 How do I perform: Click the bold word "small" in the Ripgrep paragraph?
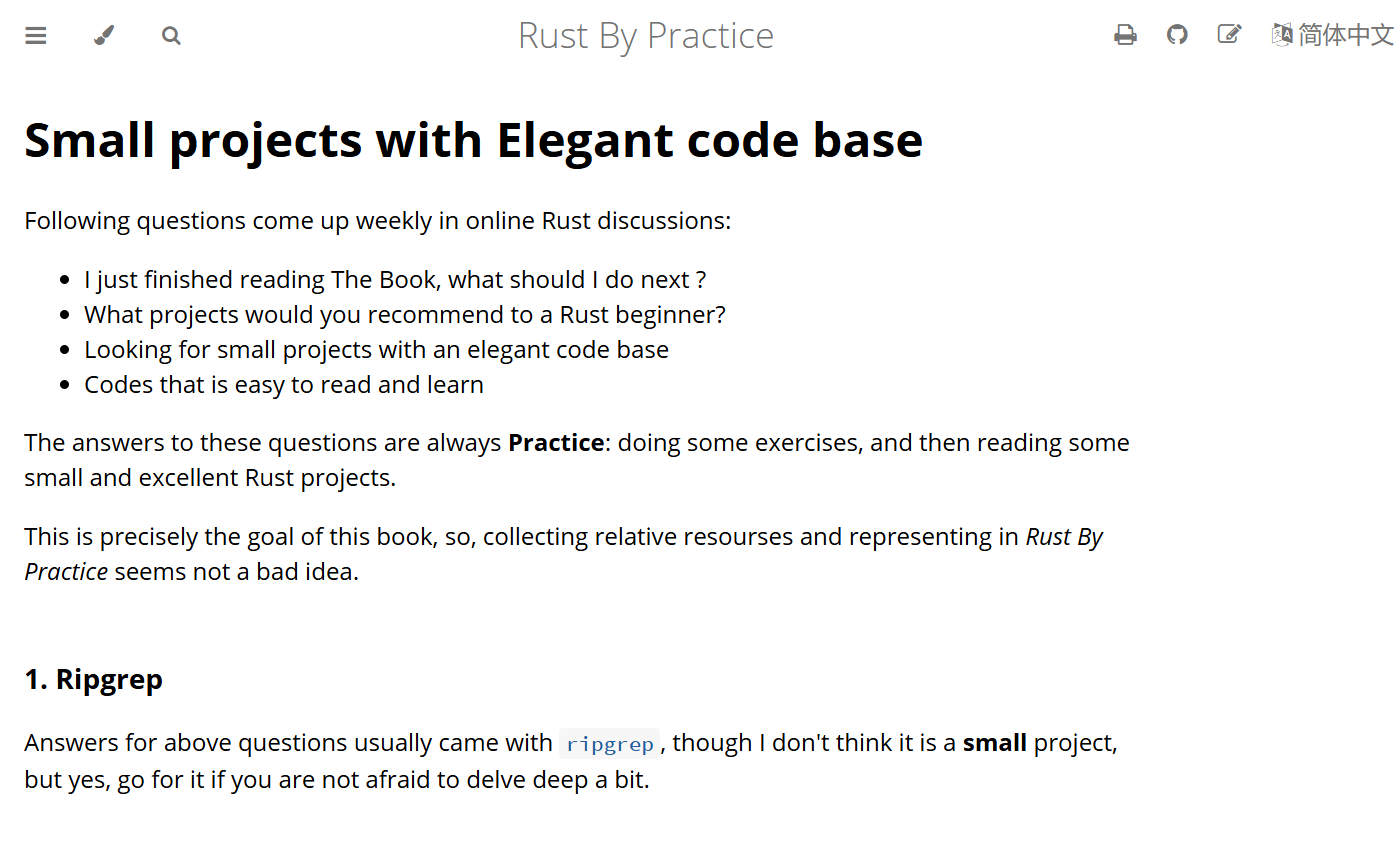click(x=994, y=743)
